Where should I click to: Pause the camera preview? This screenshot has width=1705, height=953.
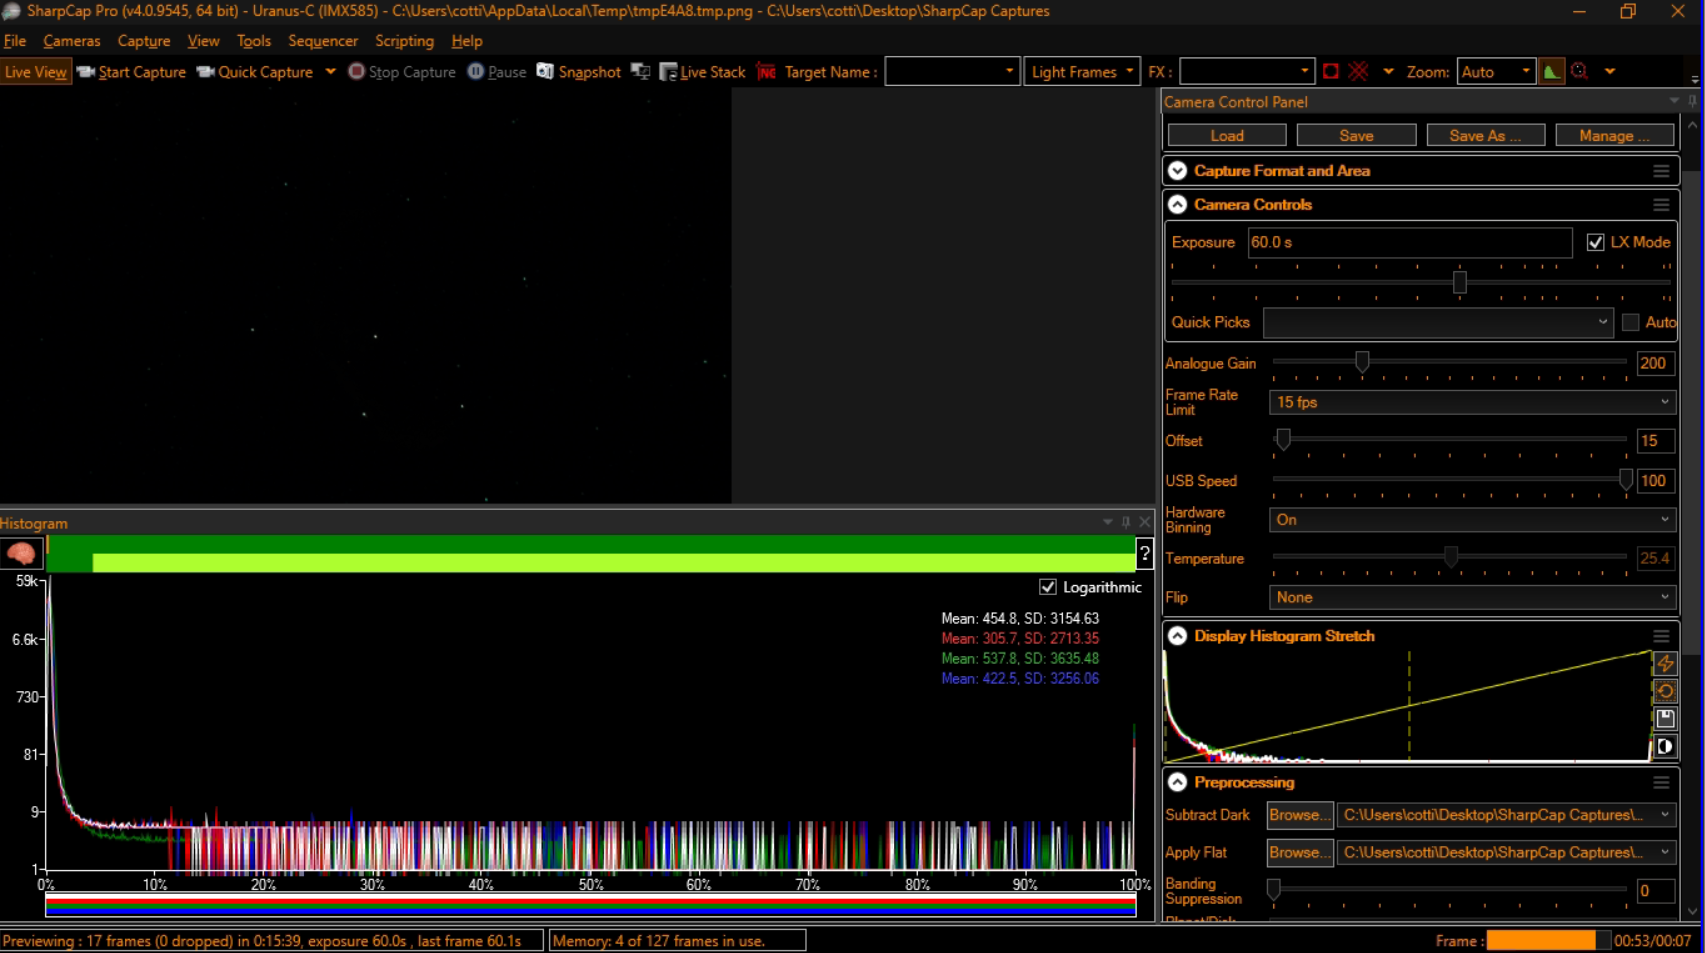[497, 72]
